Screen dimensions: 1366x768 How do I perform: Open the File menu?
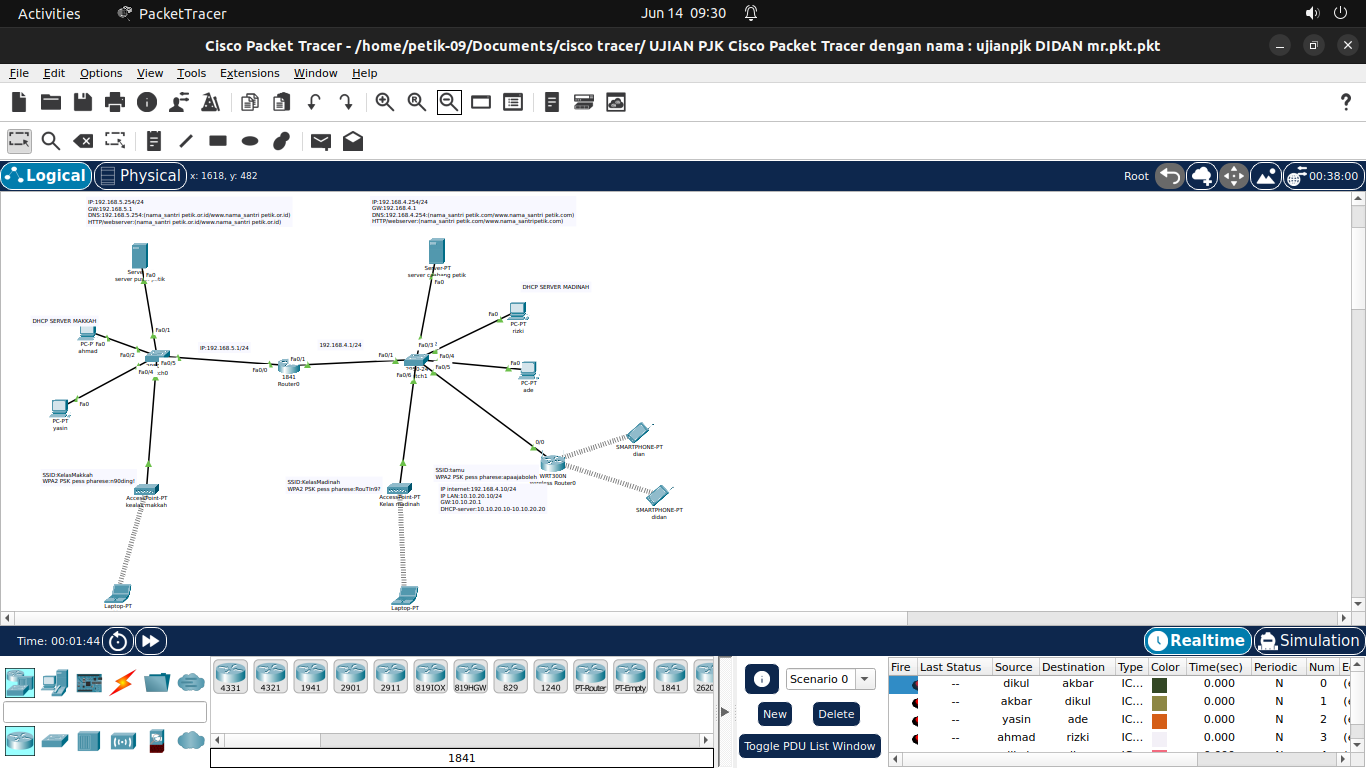[x=19, y=73]
